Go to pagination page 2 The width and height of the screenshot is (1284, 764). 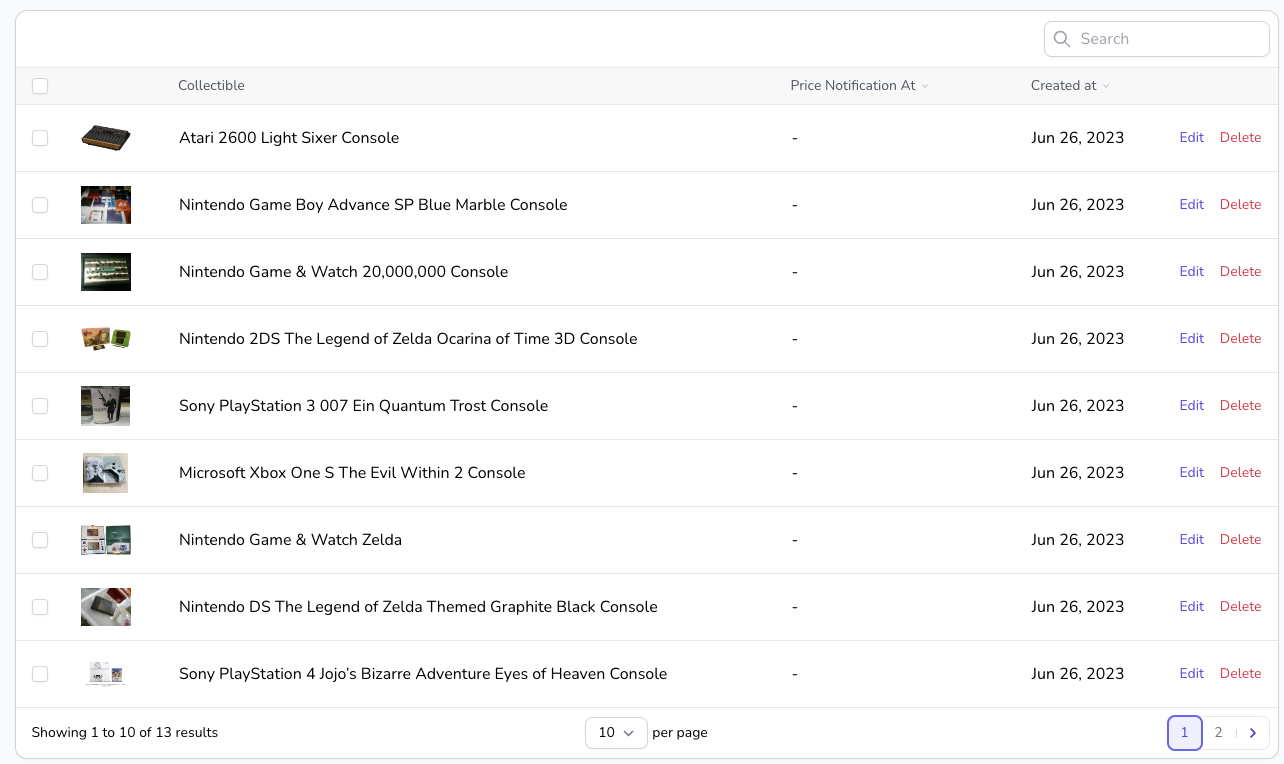point(1218,733)
